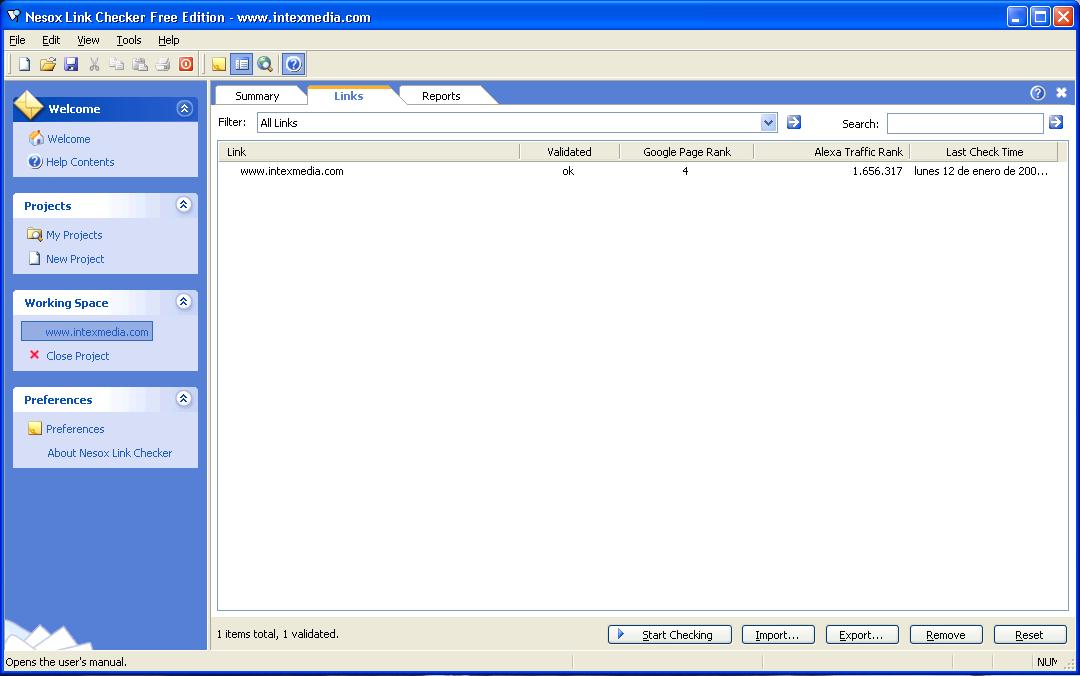The width and height of the screenshot is (1080, 676).
Task: Click the Google Page Rank value 4
Action: pyautogui.click(x=685, y=171)
